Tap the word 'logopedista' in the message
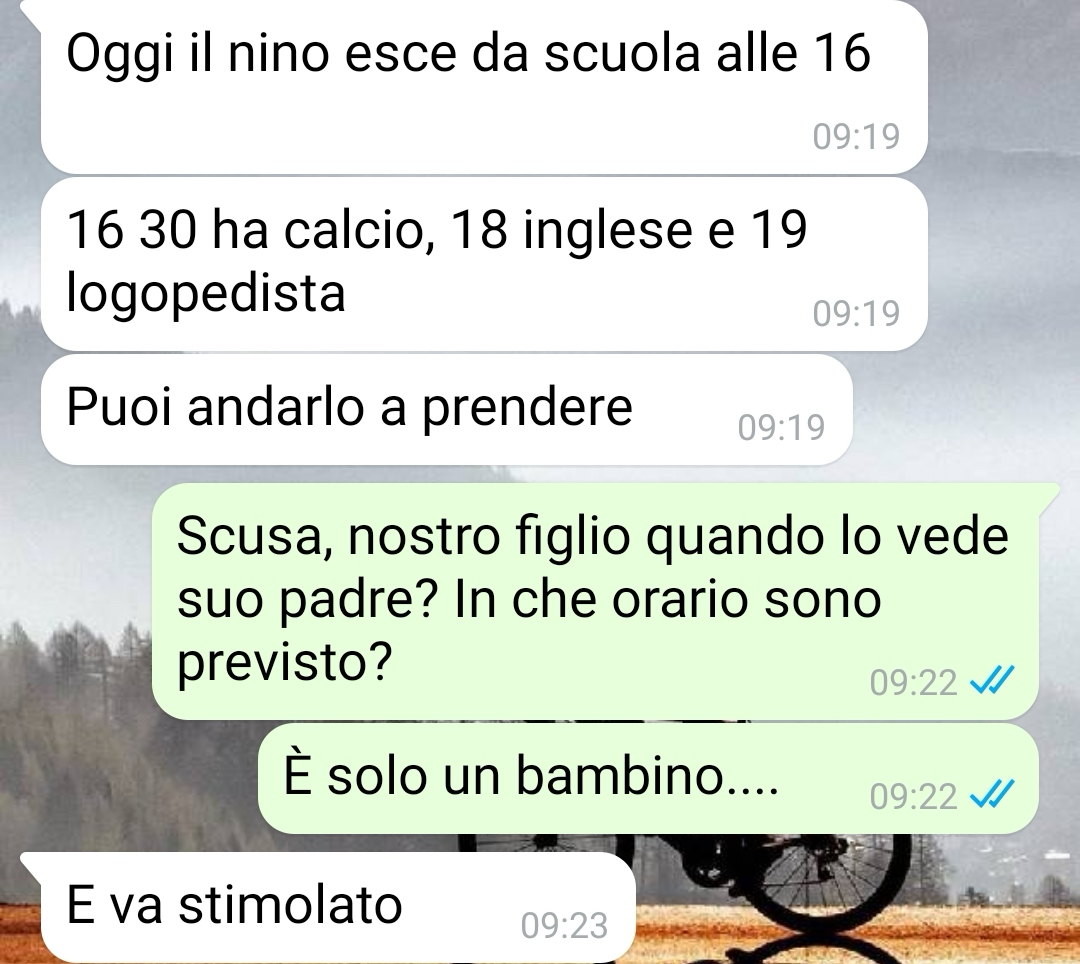1080x964 pixels. tap(205, 293)
